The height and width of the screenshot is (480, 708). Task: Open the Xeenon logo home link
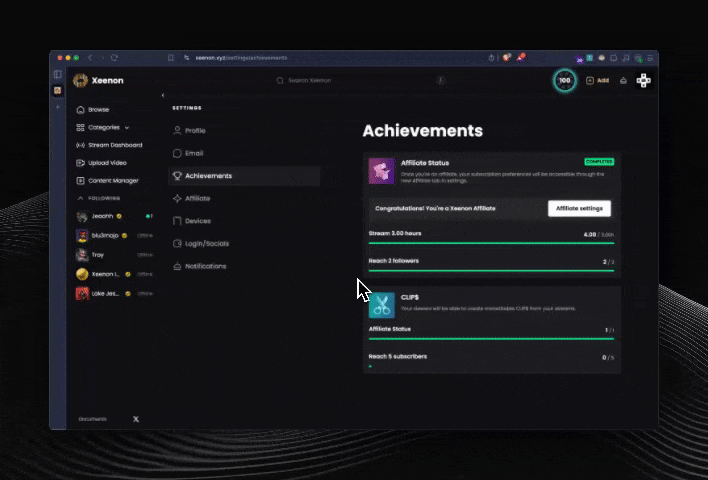pyautogui.click(x=98, y=80)
